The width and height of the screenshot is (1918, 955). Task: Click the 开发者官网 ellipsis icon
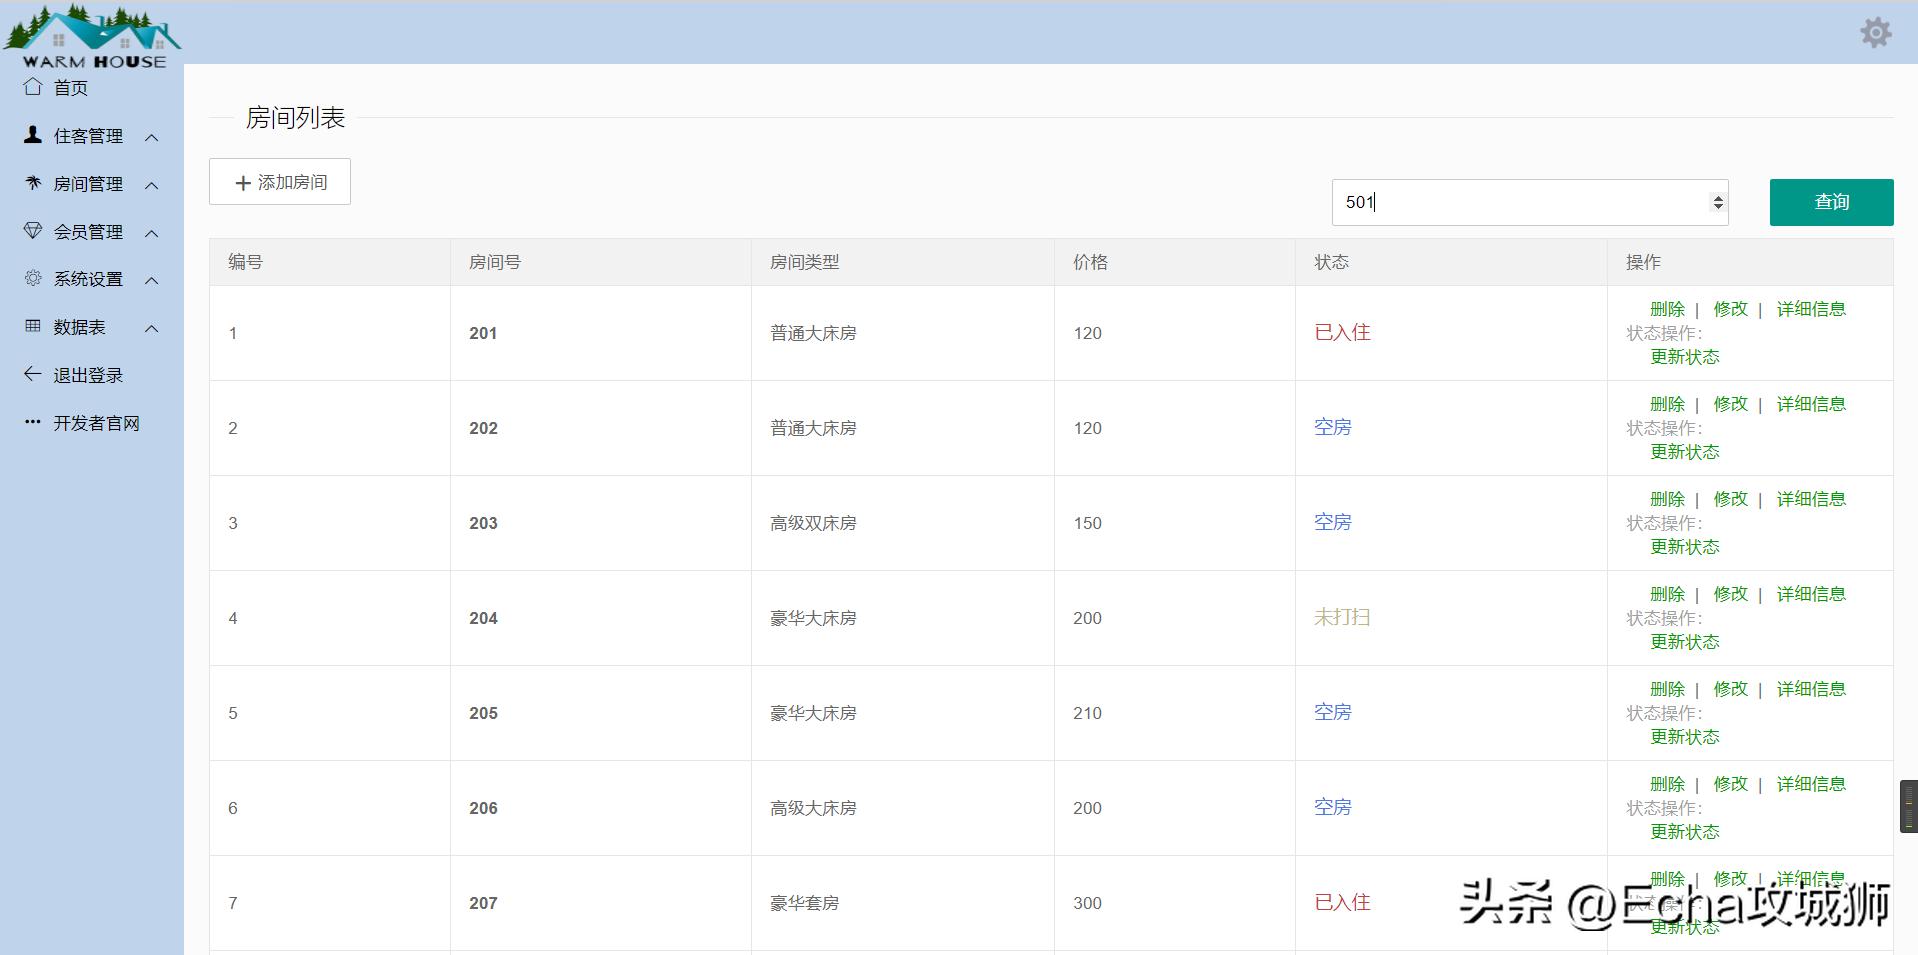pyautogui.click(x=31, y=421)
